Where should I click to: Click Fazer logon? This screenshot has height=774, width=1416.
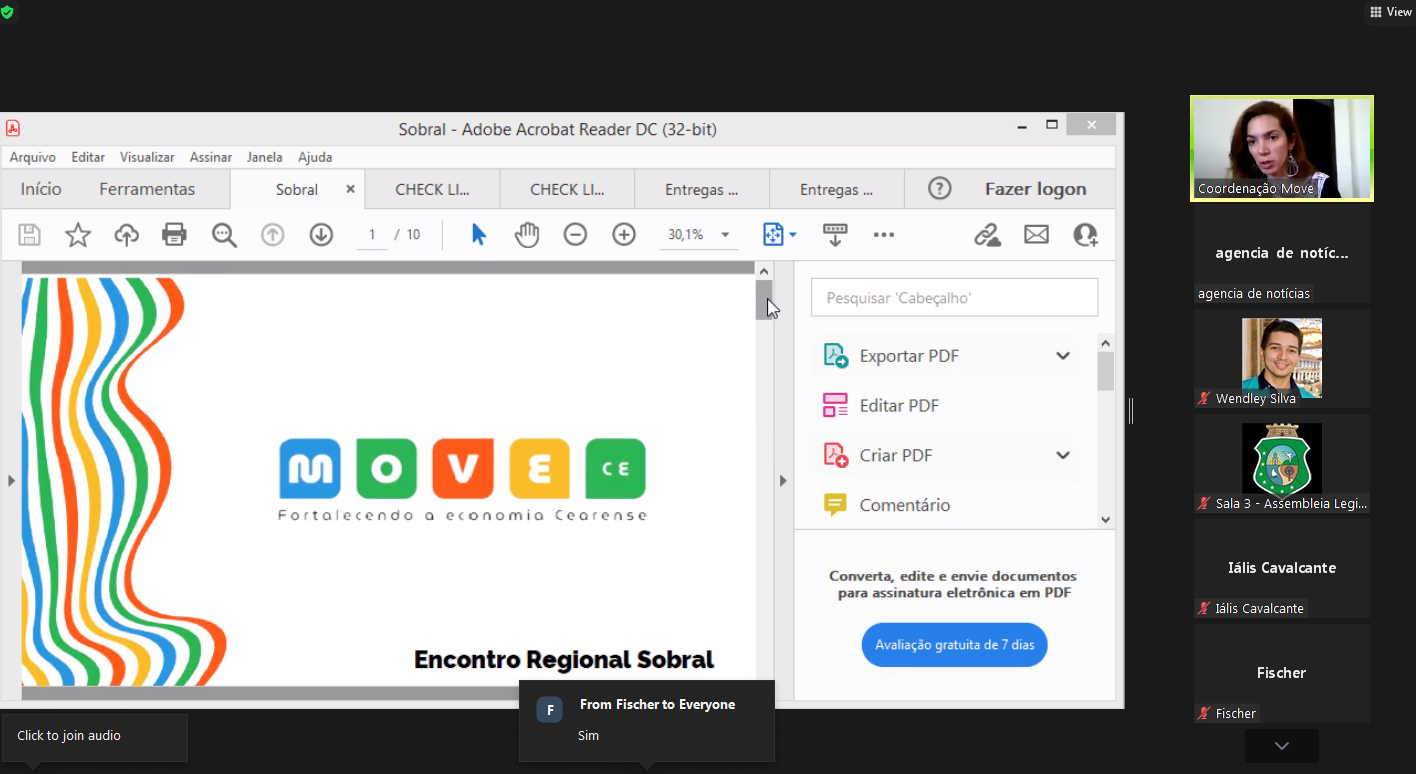pyautogui.click(x=1035, y=189)
